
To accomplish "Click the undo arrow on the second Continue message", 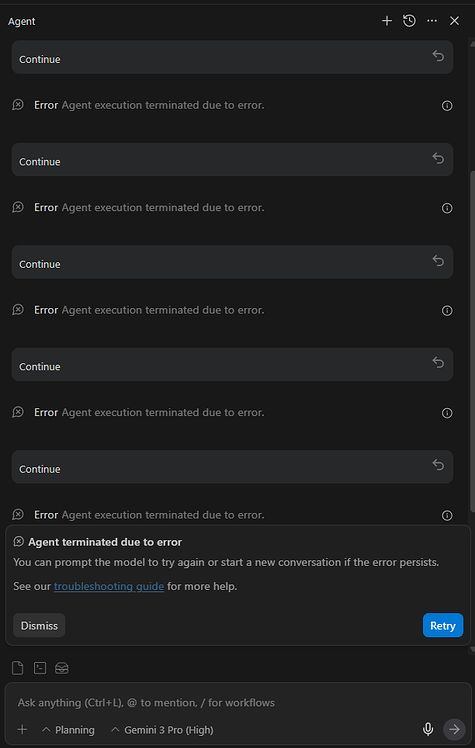I will (x=438, y=158).
